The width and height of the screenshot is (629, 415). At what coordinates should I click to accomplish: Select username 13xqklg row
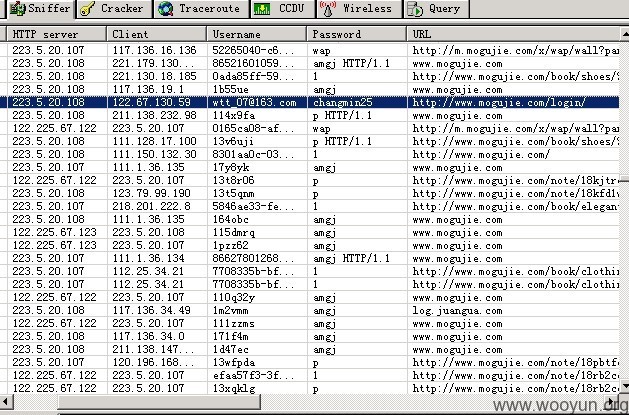tap(309, 389)
